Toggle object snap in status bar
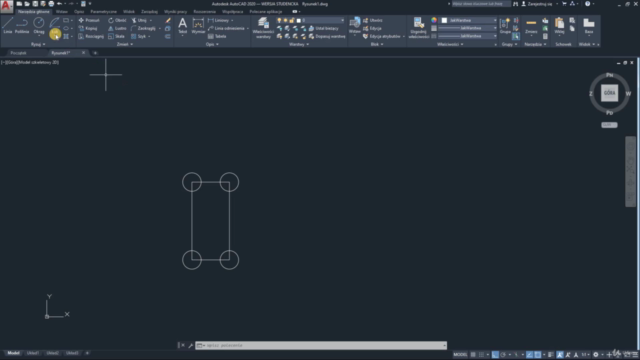 click(538, 355)
